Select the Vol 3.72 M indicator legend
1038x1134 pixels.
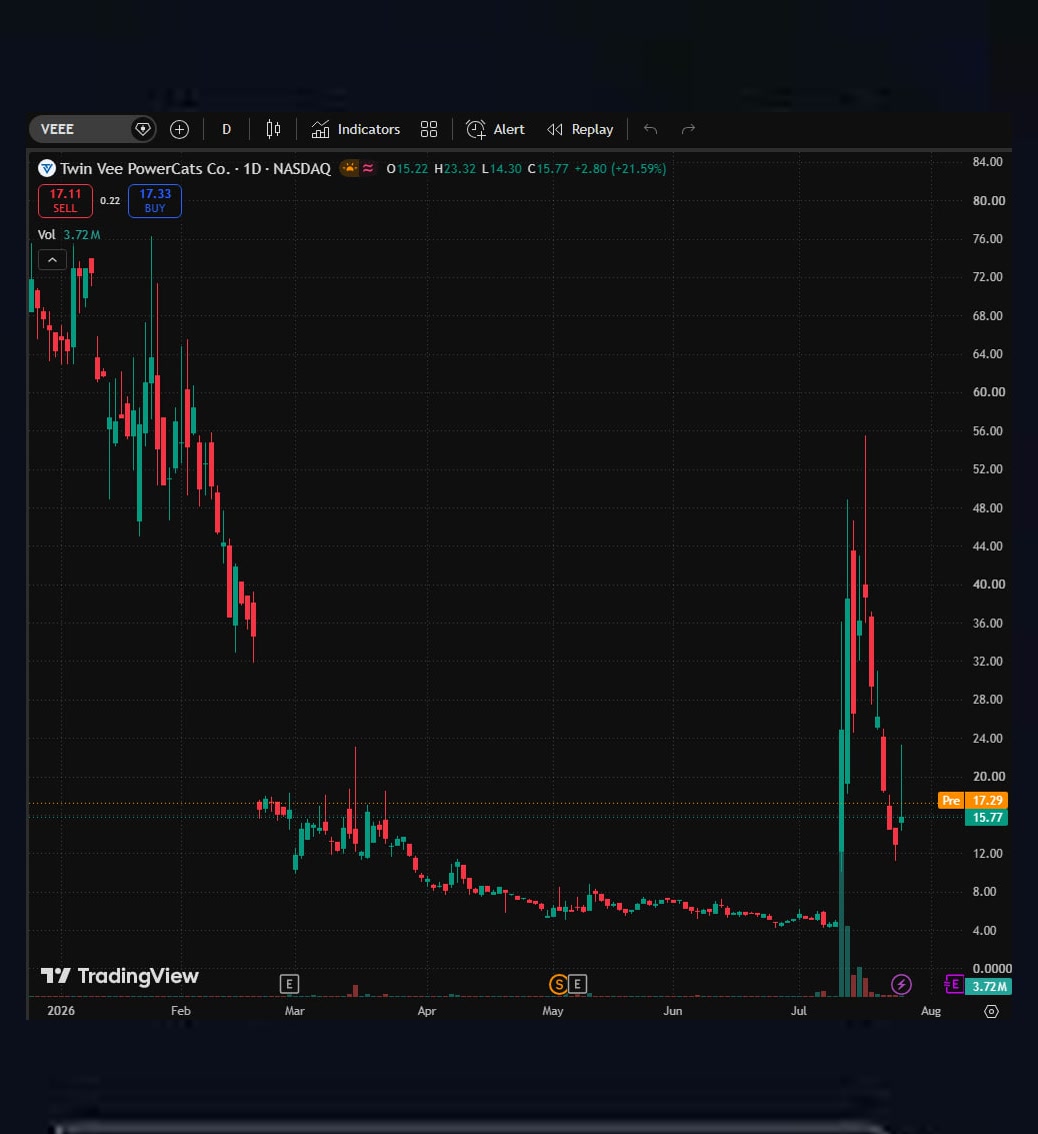(69, 234)
